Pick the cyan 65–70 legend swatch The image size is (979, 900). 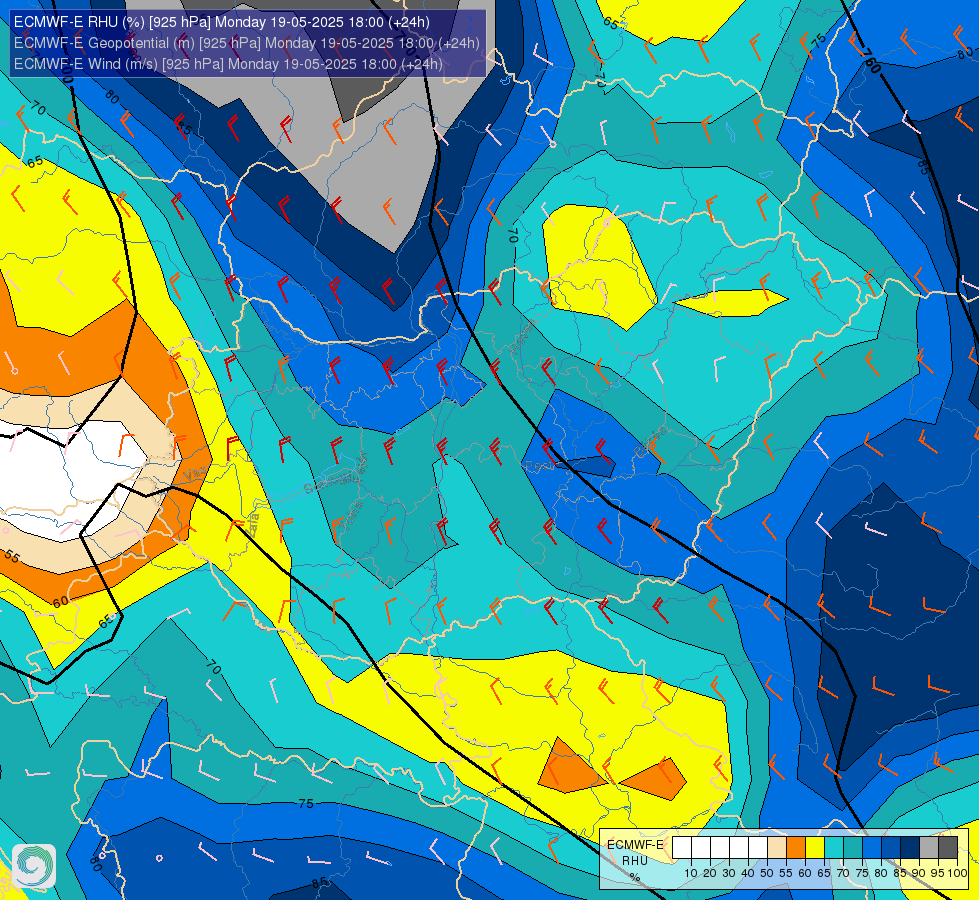[834, 847]
